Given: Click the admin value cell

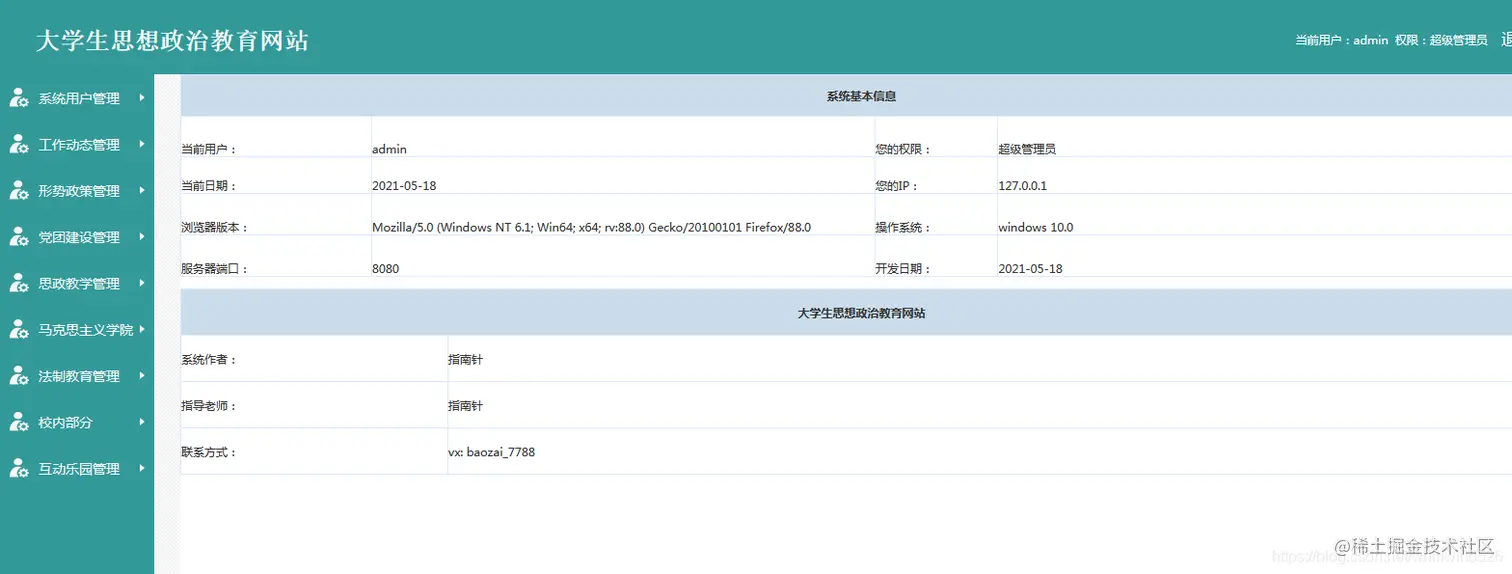Looking at the screenshot, I should pos(389,149).
